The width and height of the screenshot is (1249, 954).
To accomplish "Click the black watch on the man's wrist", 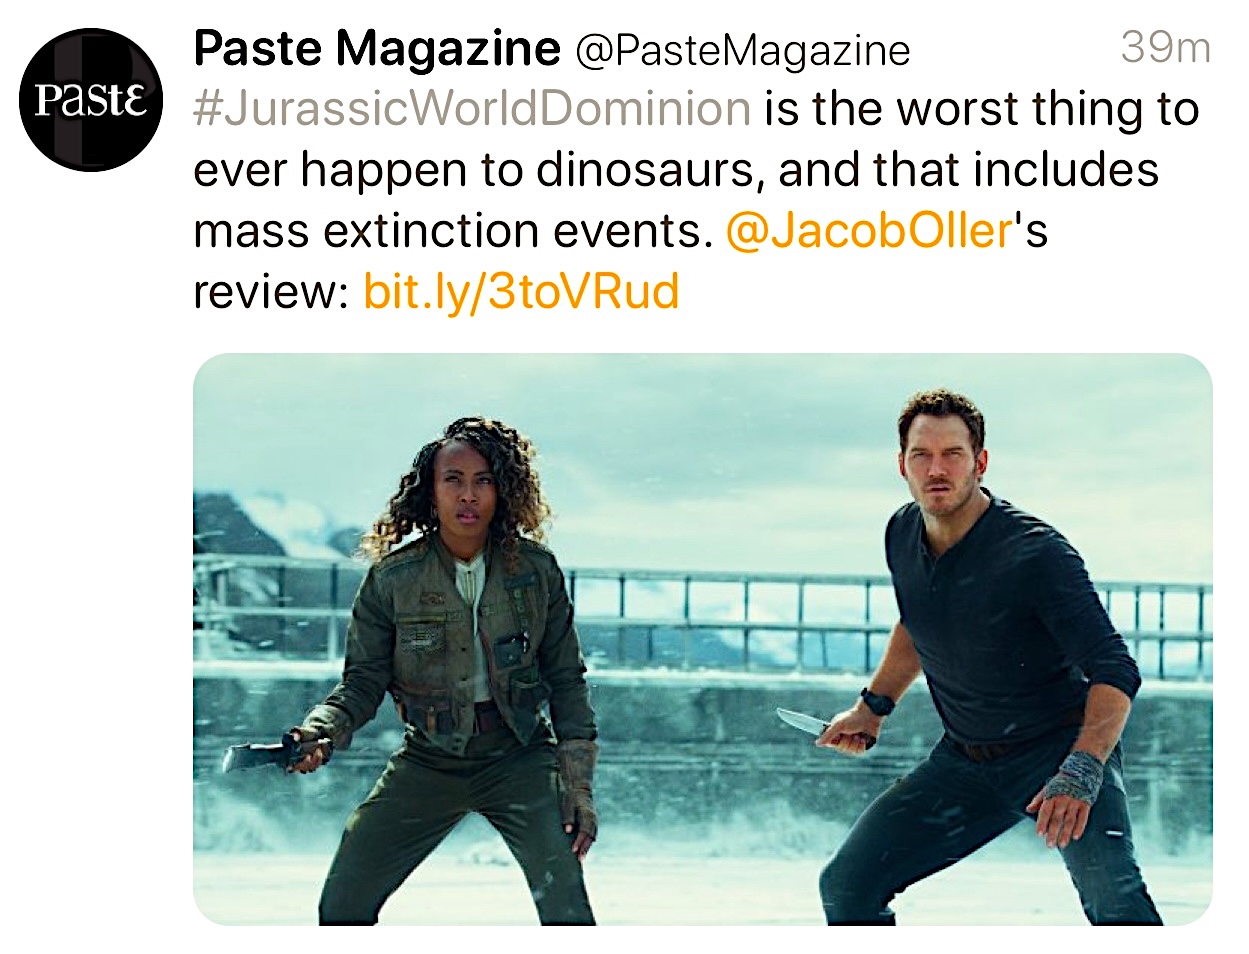I will pyautogui.click(x=877, y=701).
